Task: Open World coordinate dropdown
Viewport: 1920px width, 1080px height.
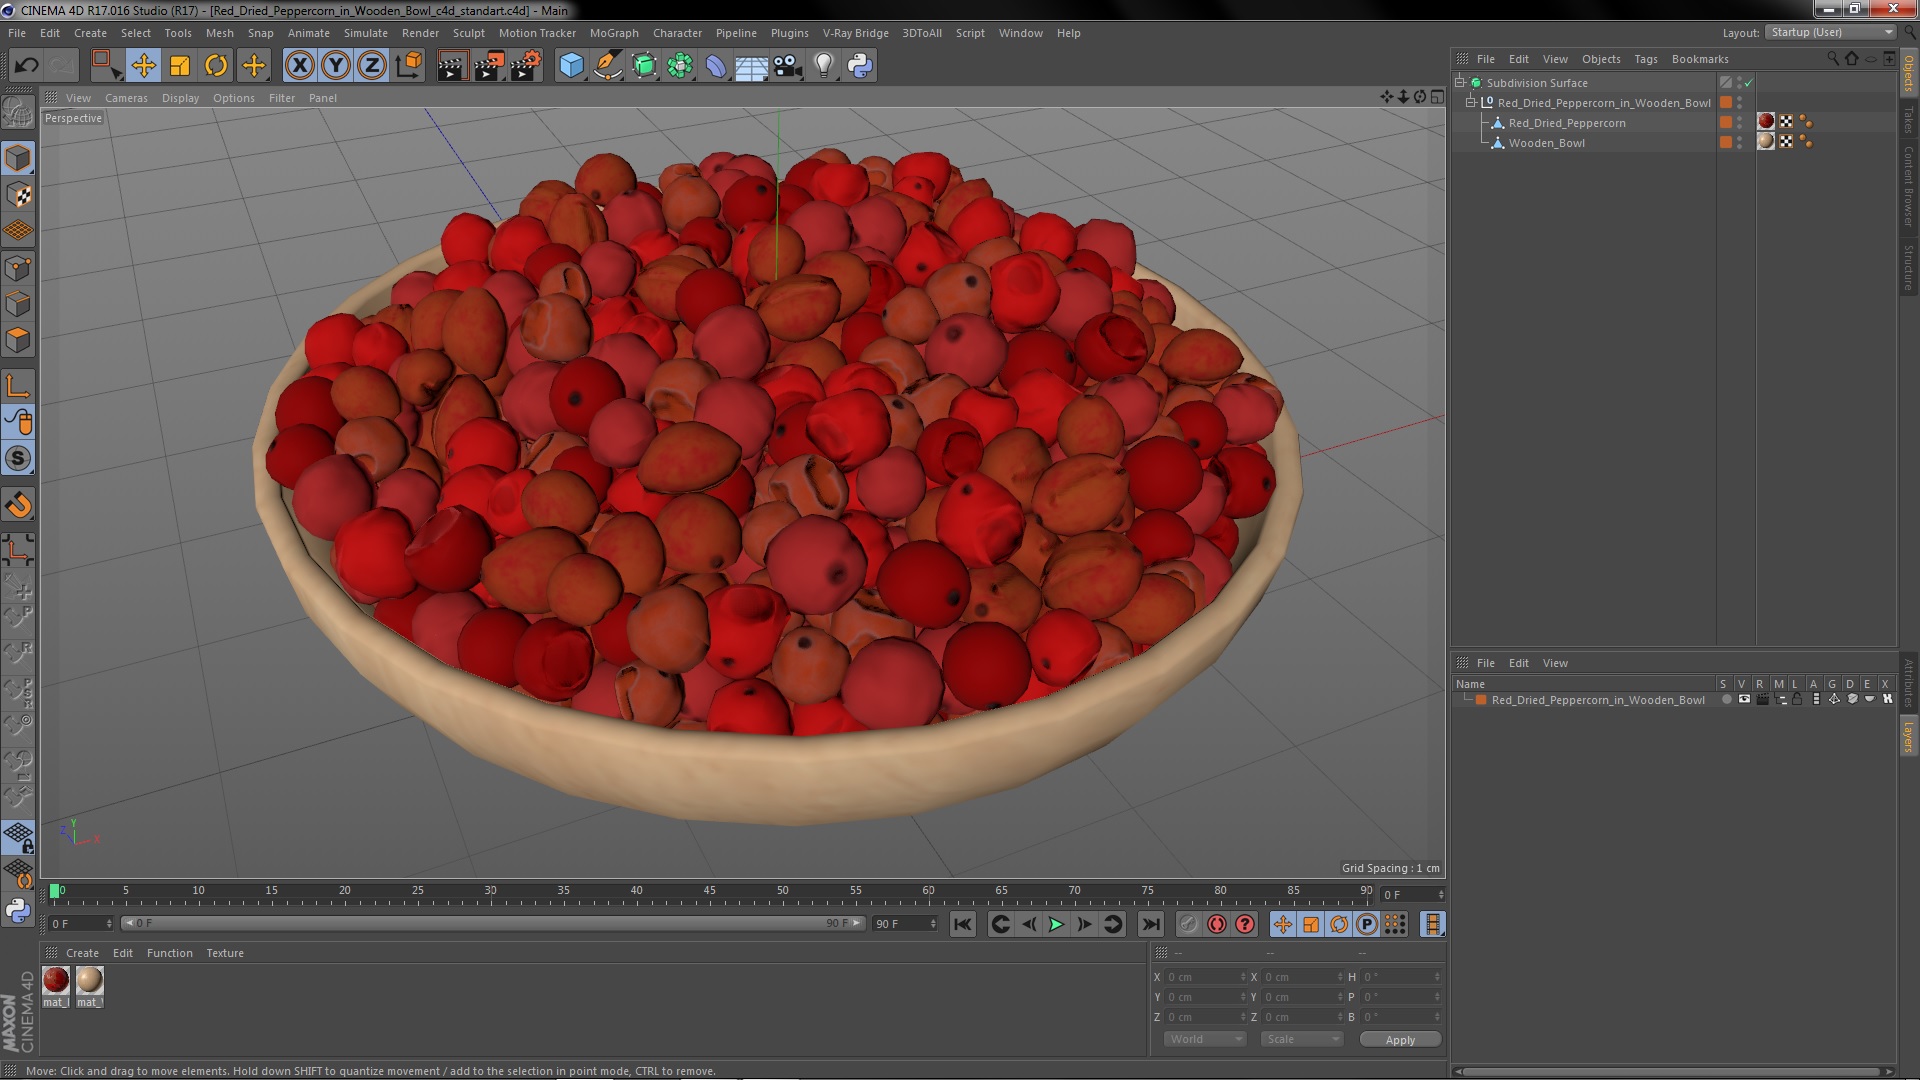Action: tap(1205, 1040)
